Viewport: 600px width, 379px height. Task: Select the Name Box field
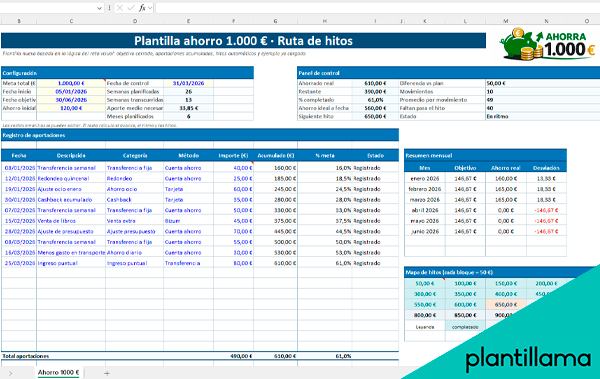pos(48,8)
